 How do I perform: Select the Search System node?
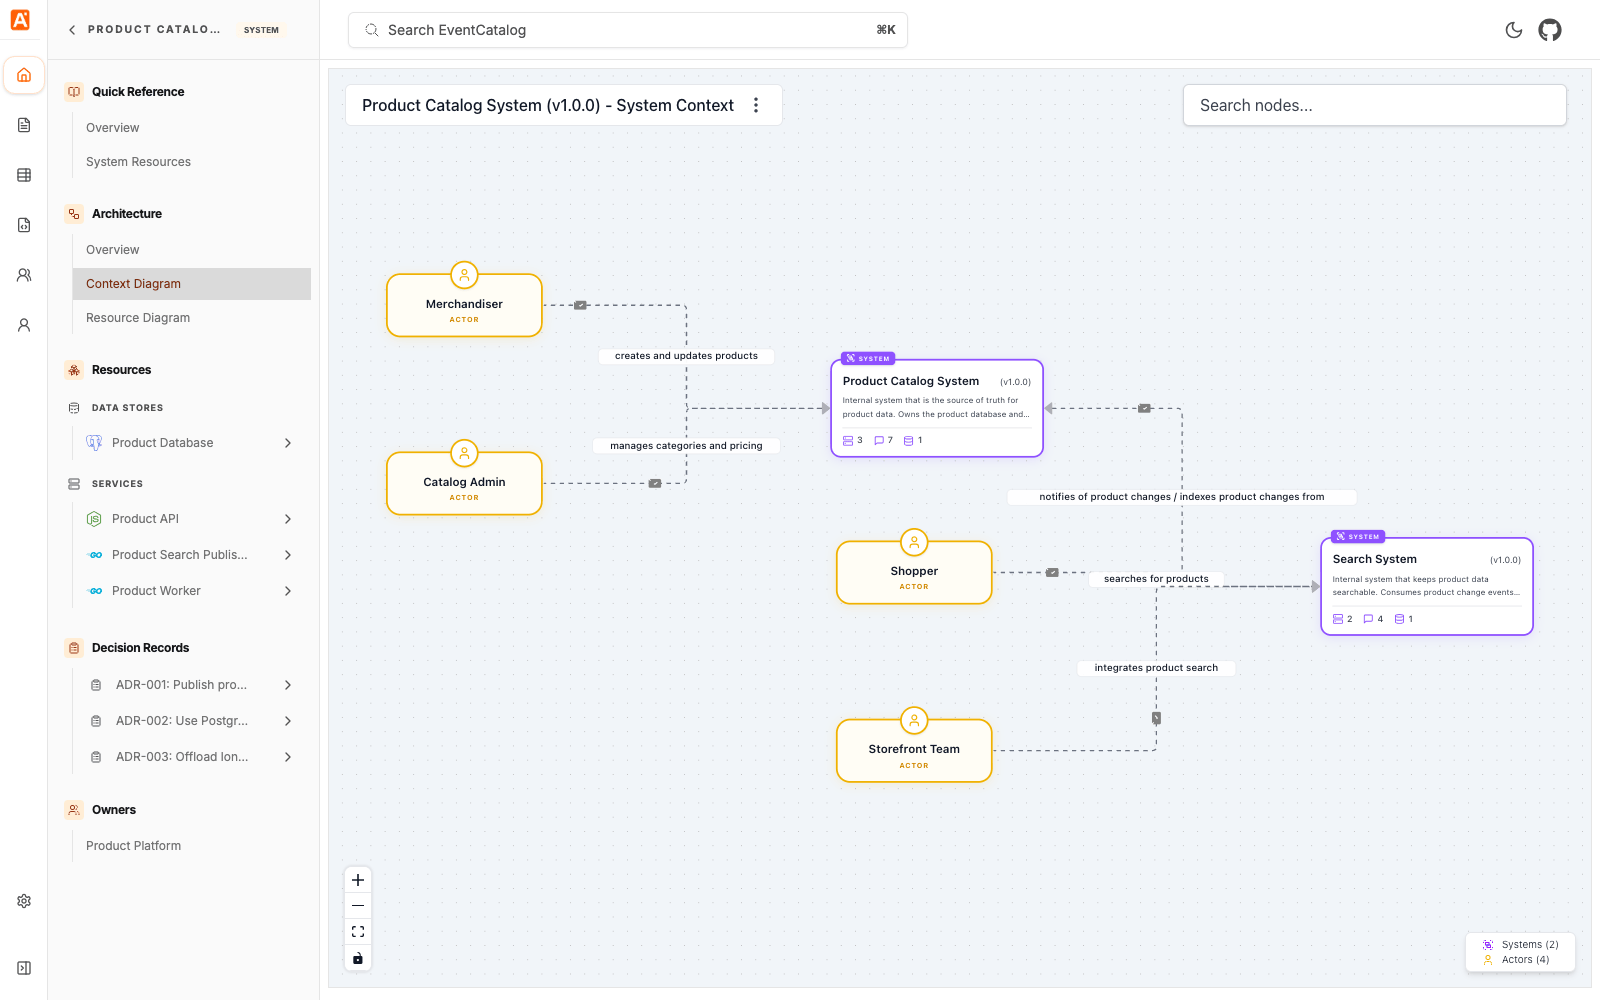click(x=1427, y=586)
